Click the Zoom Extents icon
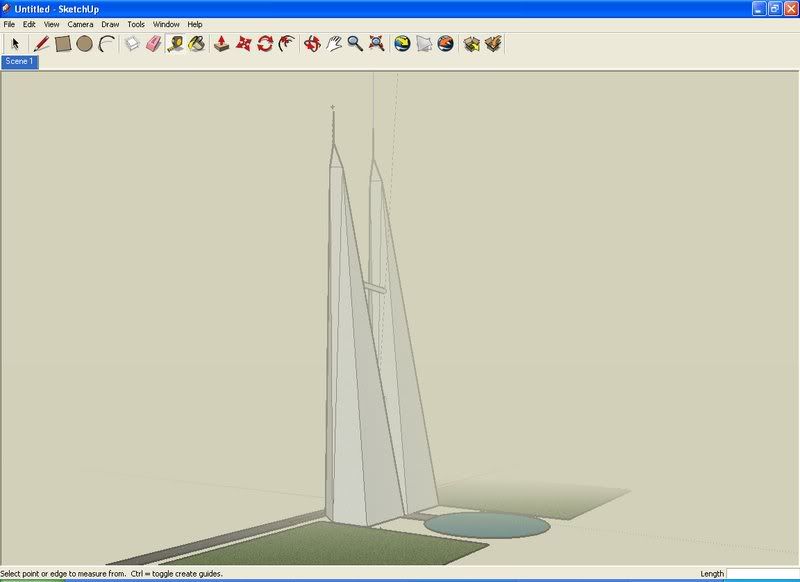The height and width of the screenshot is (582, 800). click(x=377, y=44)
